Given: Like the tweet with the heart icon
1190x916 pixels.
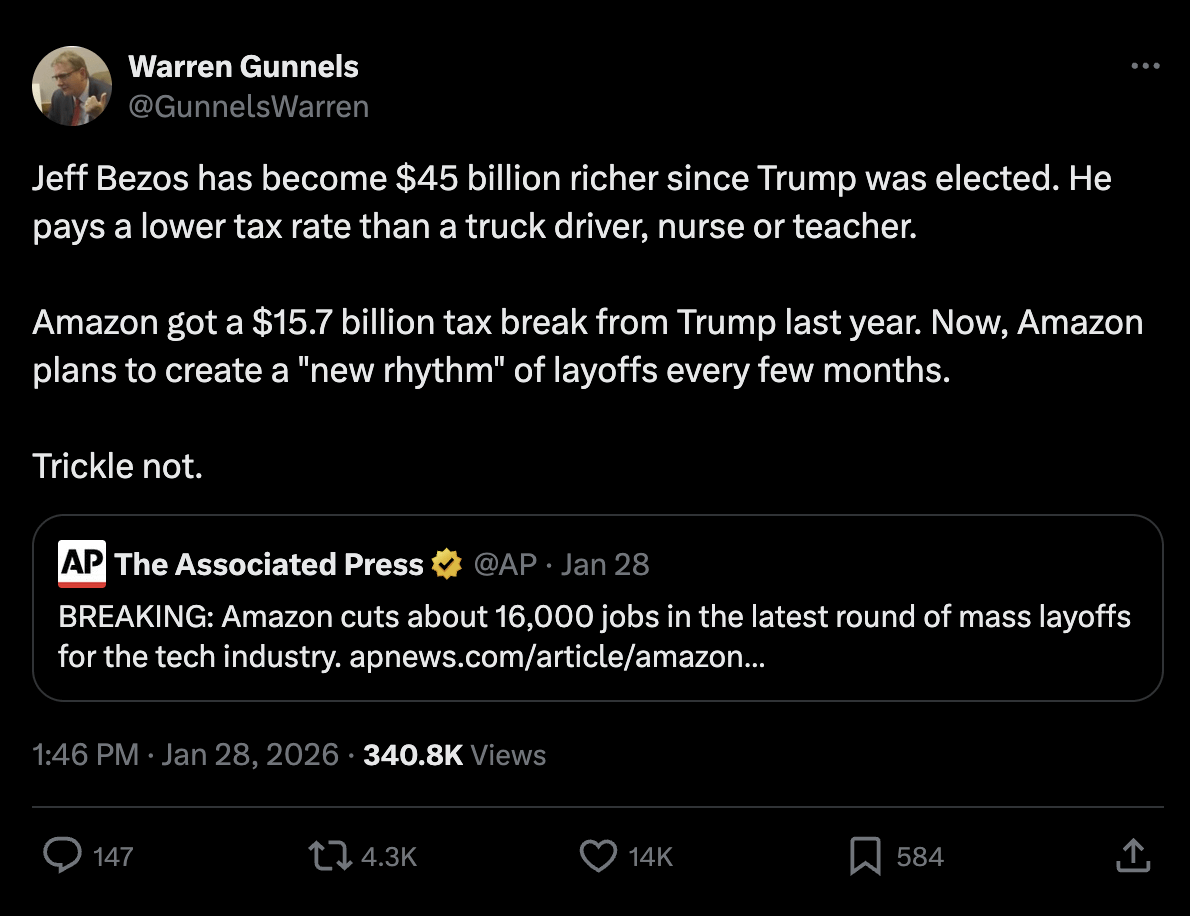Looking at the screenshot, I should pyautogui.click(x=599, y=856).
